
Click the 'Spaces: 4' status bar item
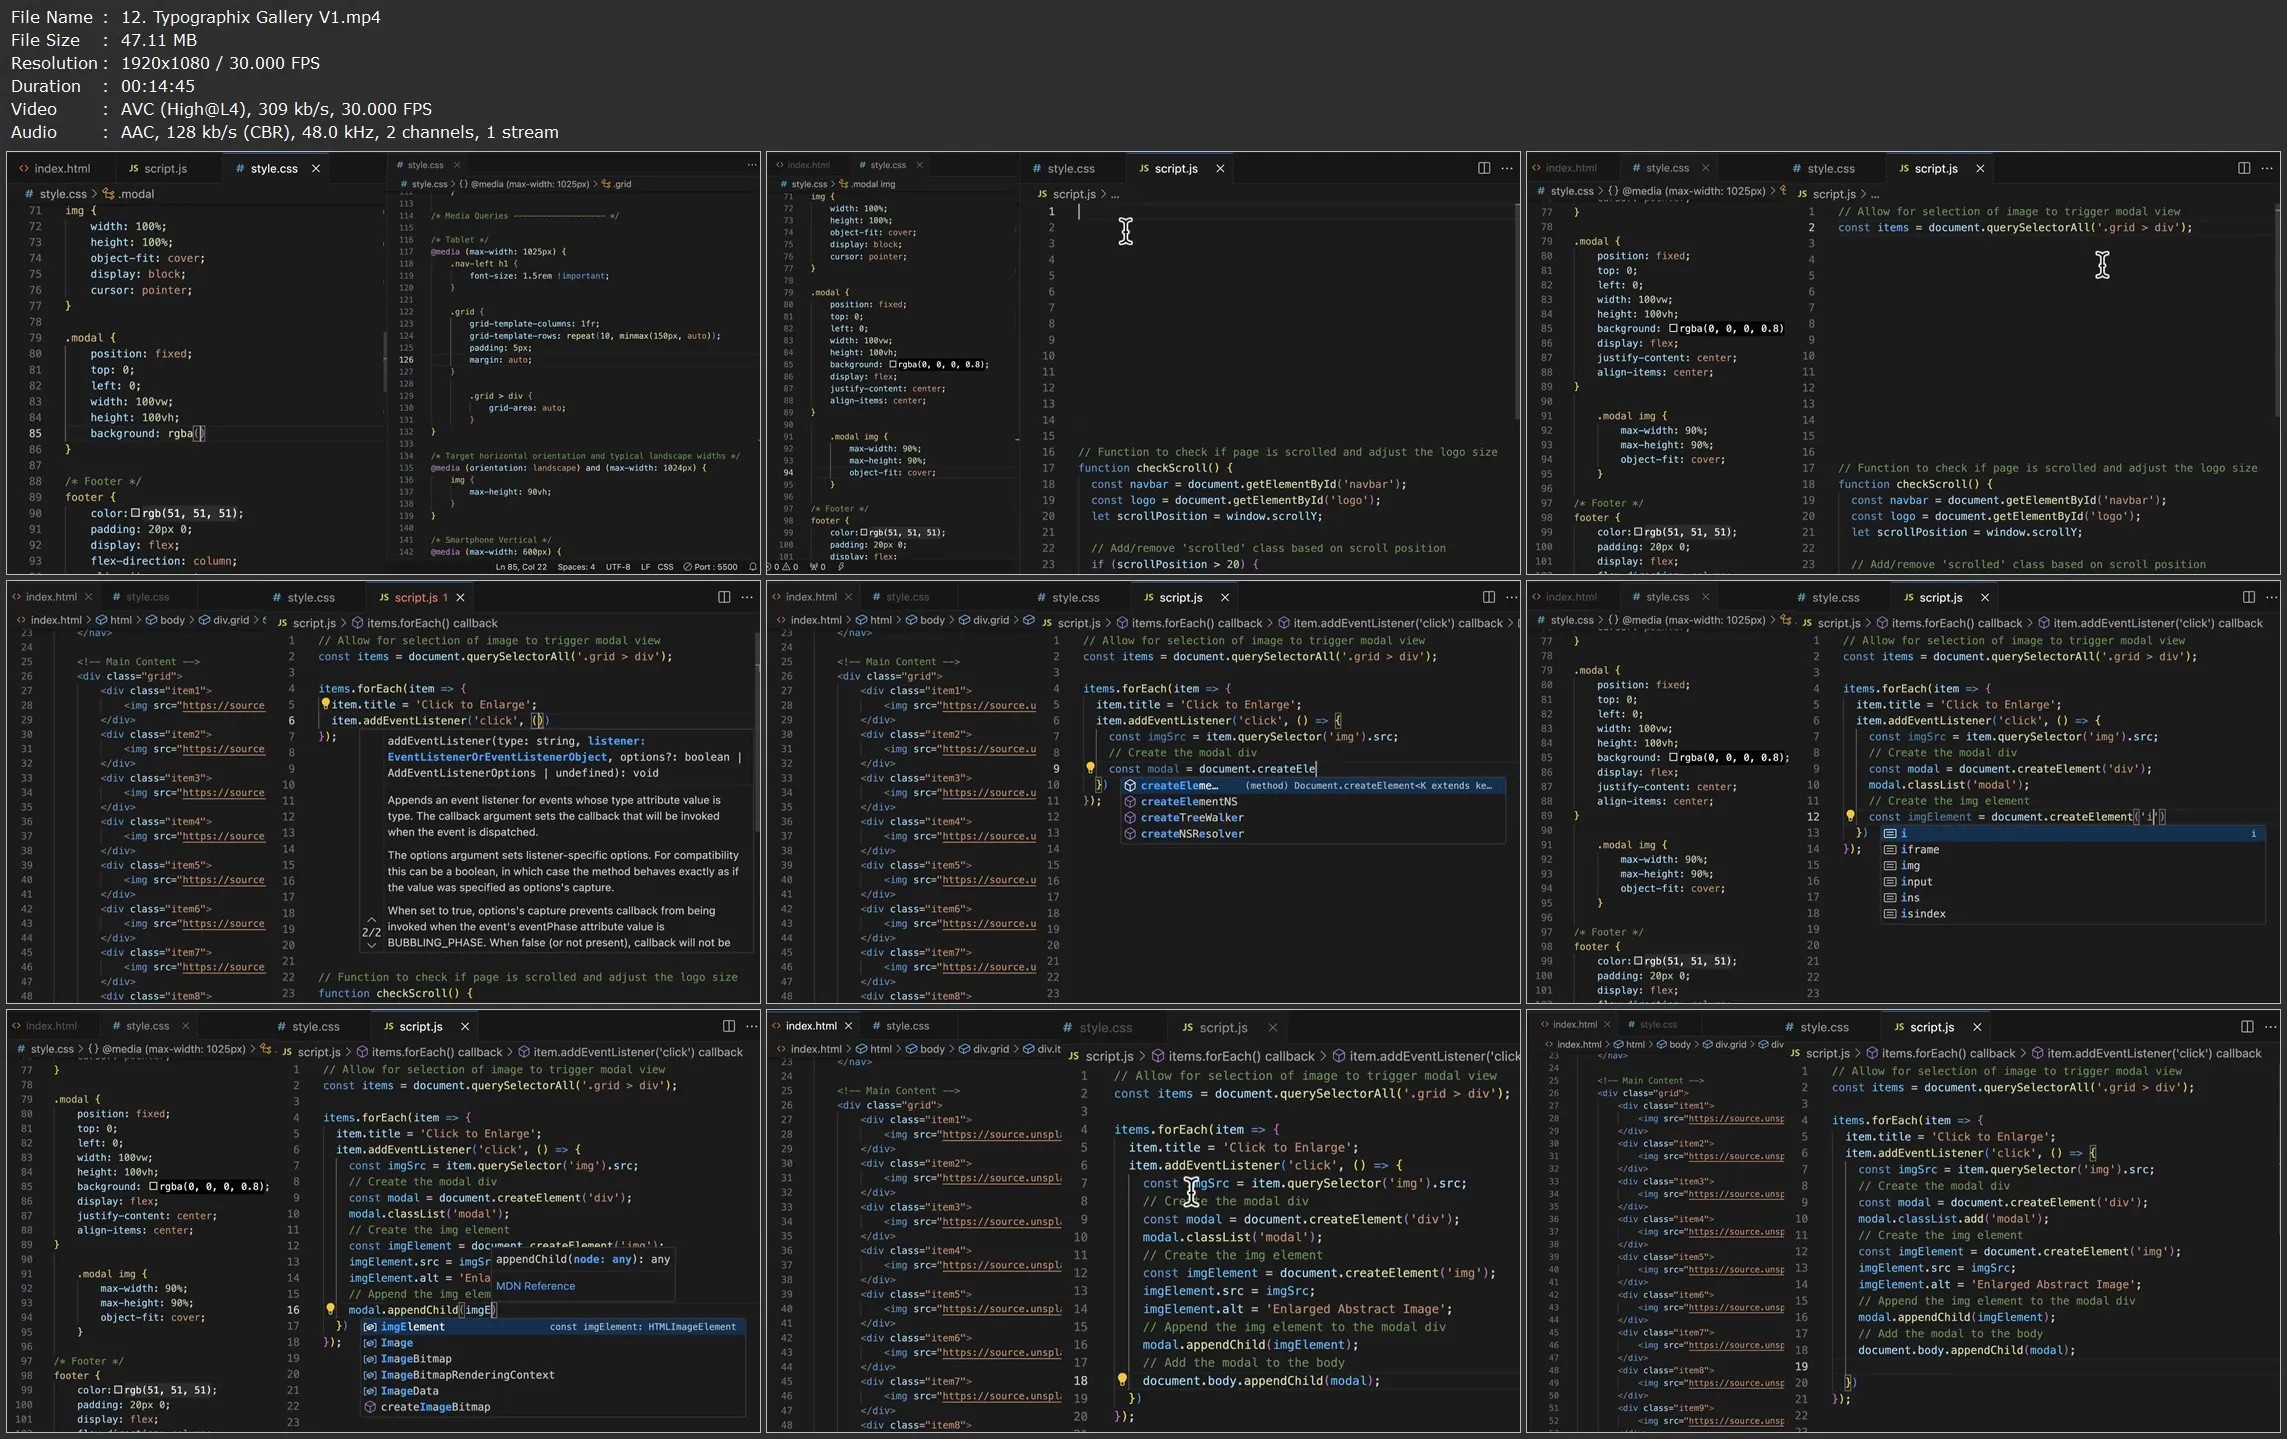pos(575,567)
